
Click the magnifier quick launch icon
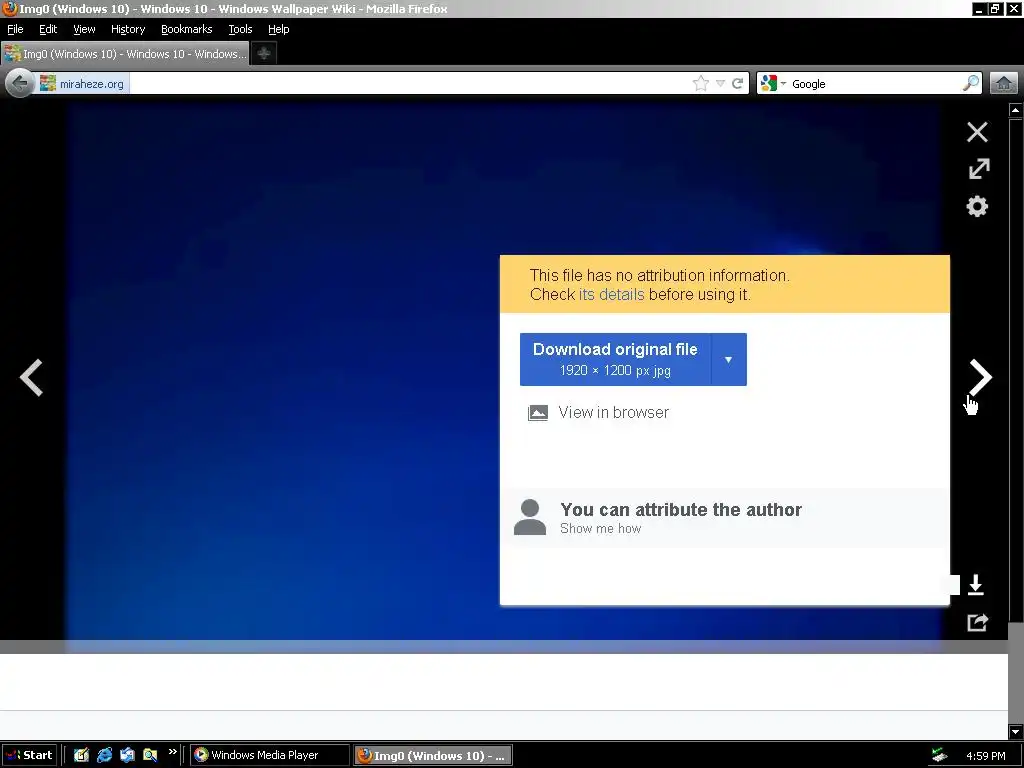pos(150,755)
